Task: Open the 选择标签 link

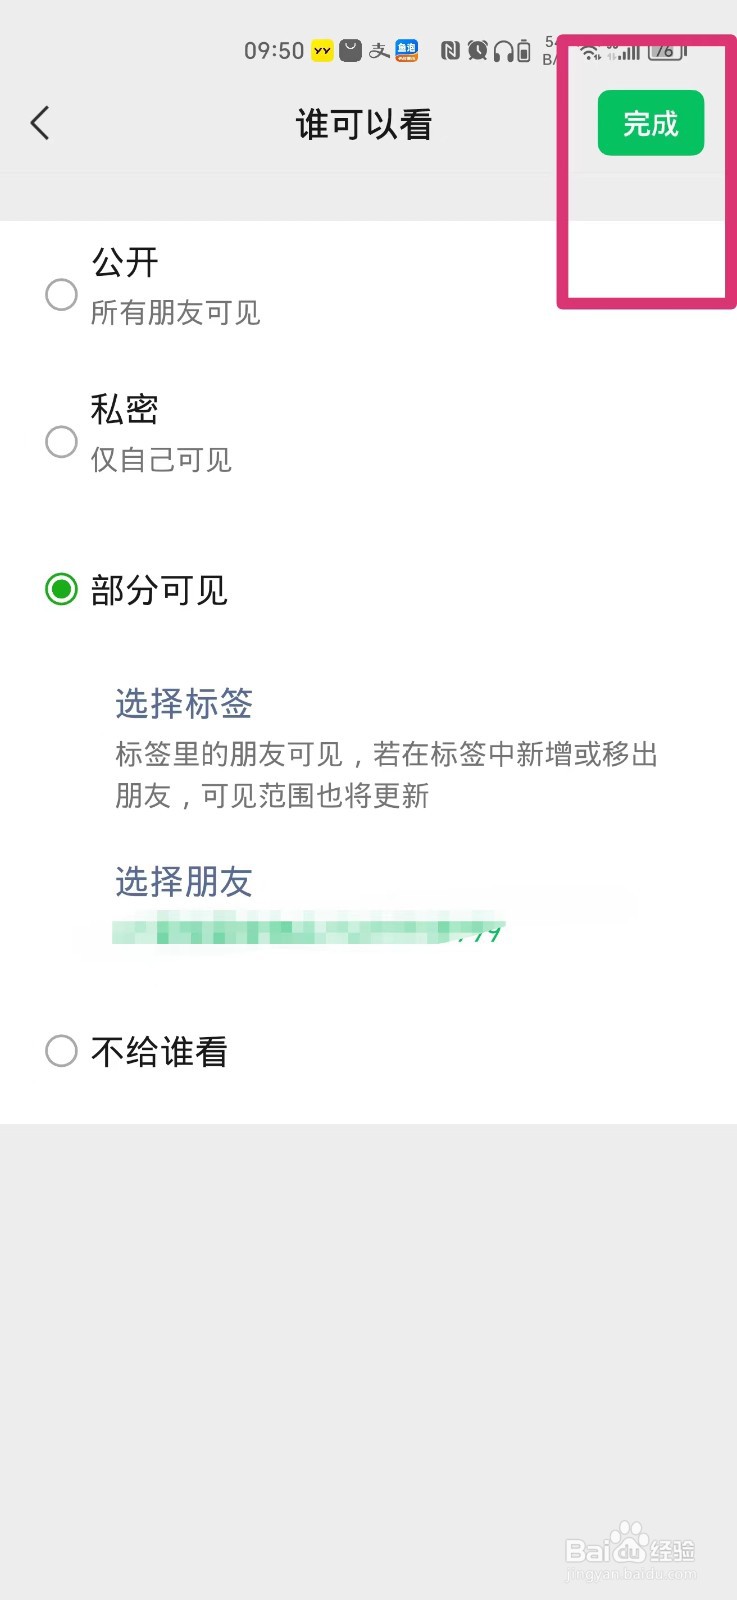Action: 184,703
